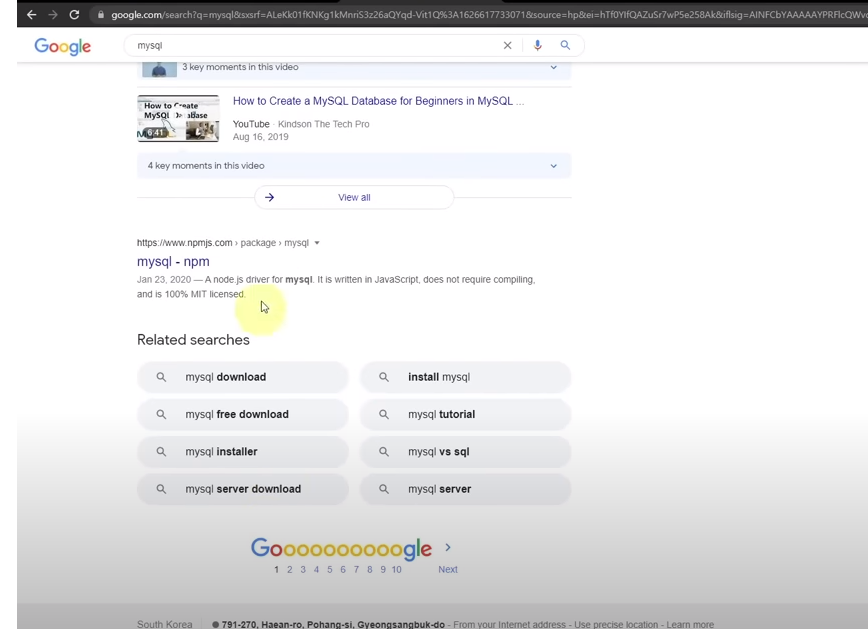Open the 6:41 MySQL Database video thumbnail
This screenshot has height=629, width=868.
[x=178, y=118]
